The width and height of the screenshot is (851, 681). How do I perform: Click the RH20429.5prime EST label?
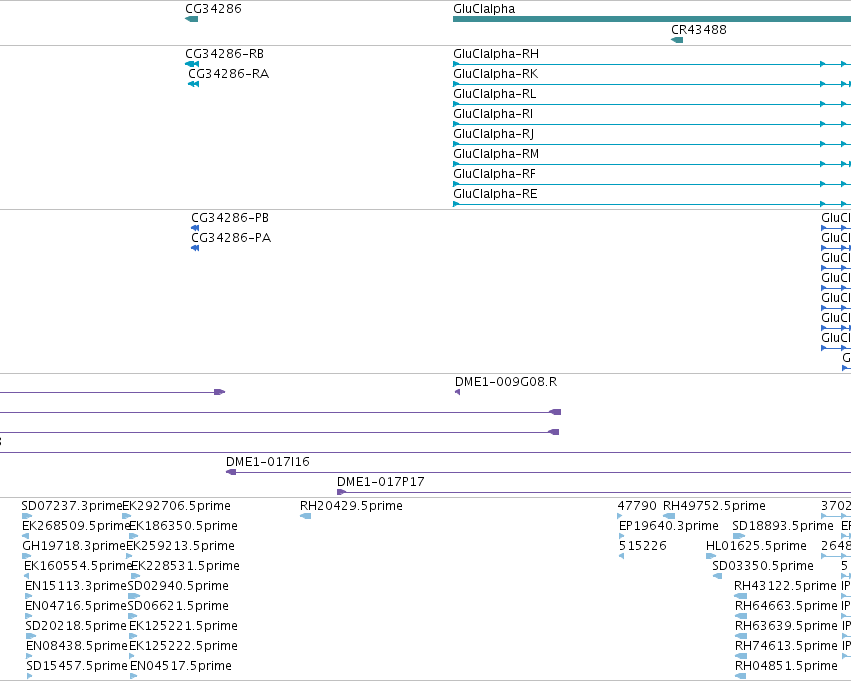click(x=351, y=506)
